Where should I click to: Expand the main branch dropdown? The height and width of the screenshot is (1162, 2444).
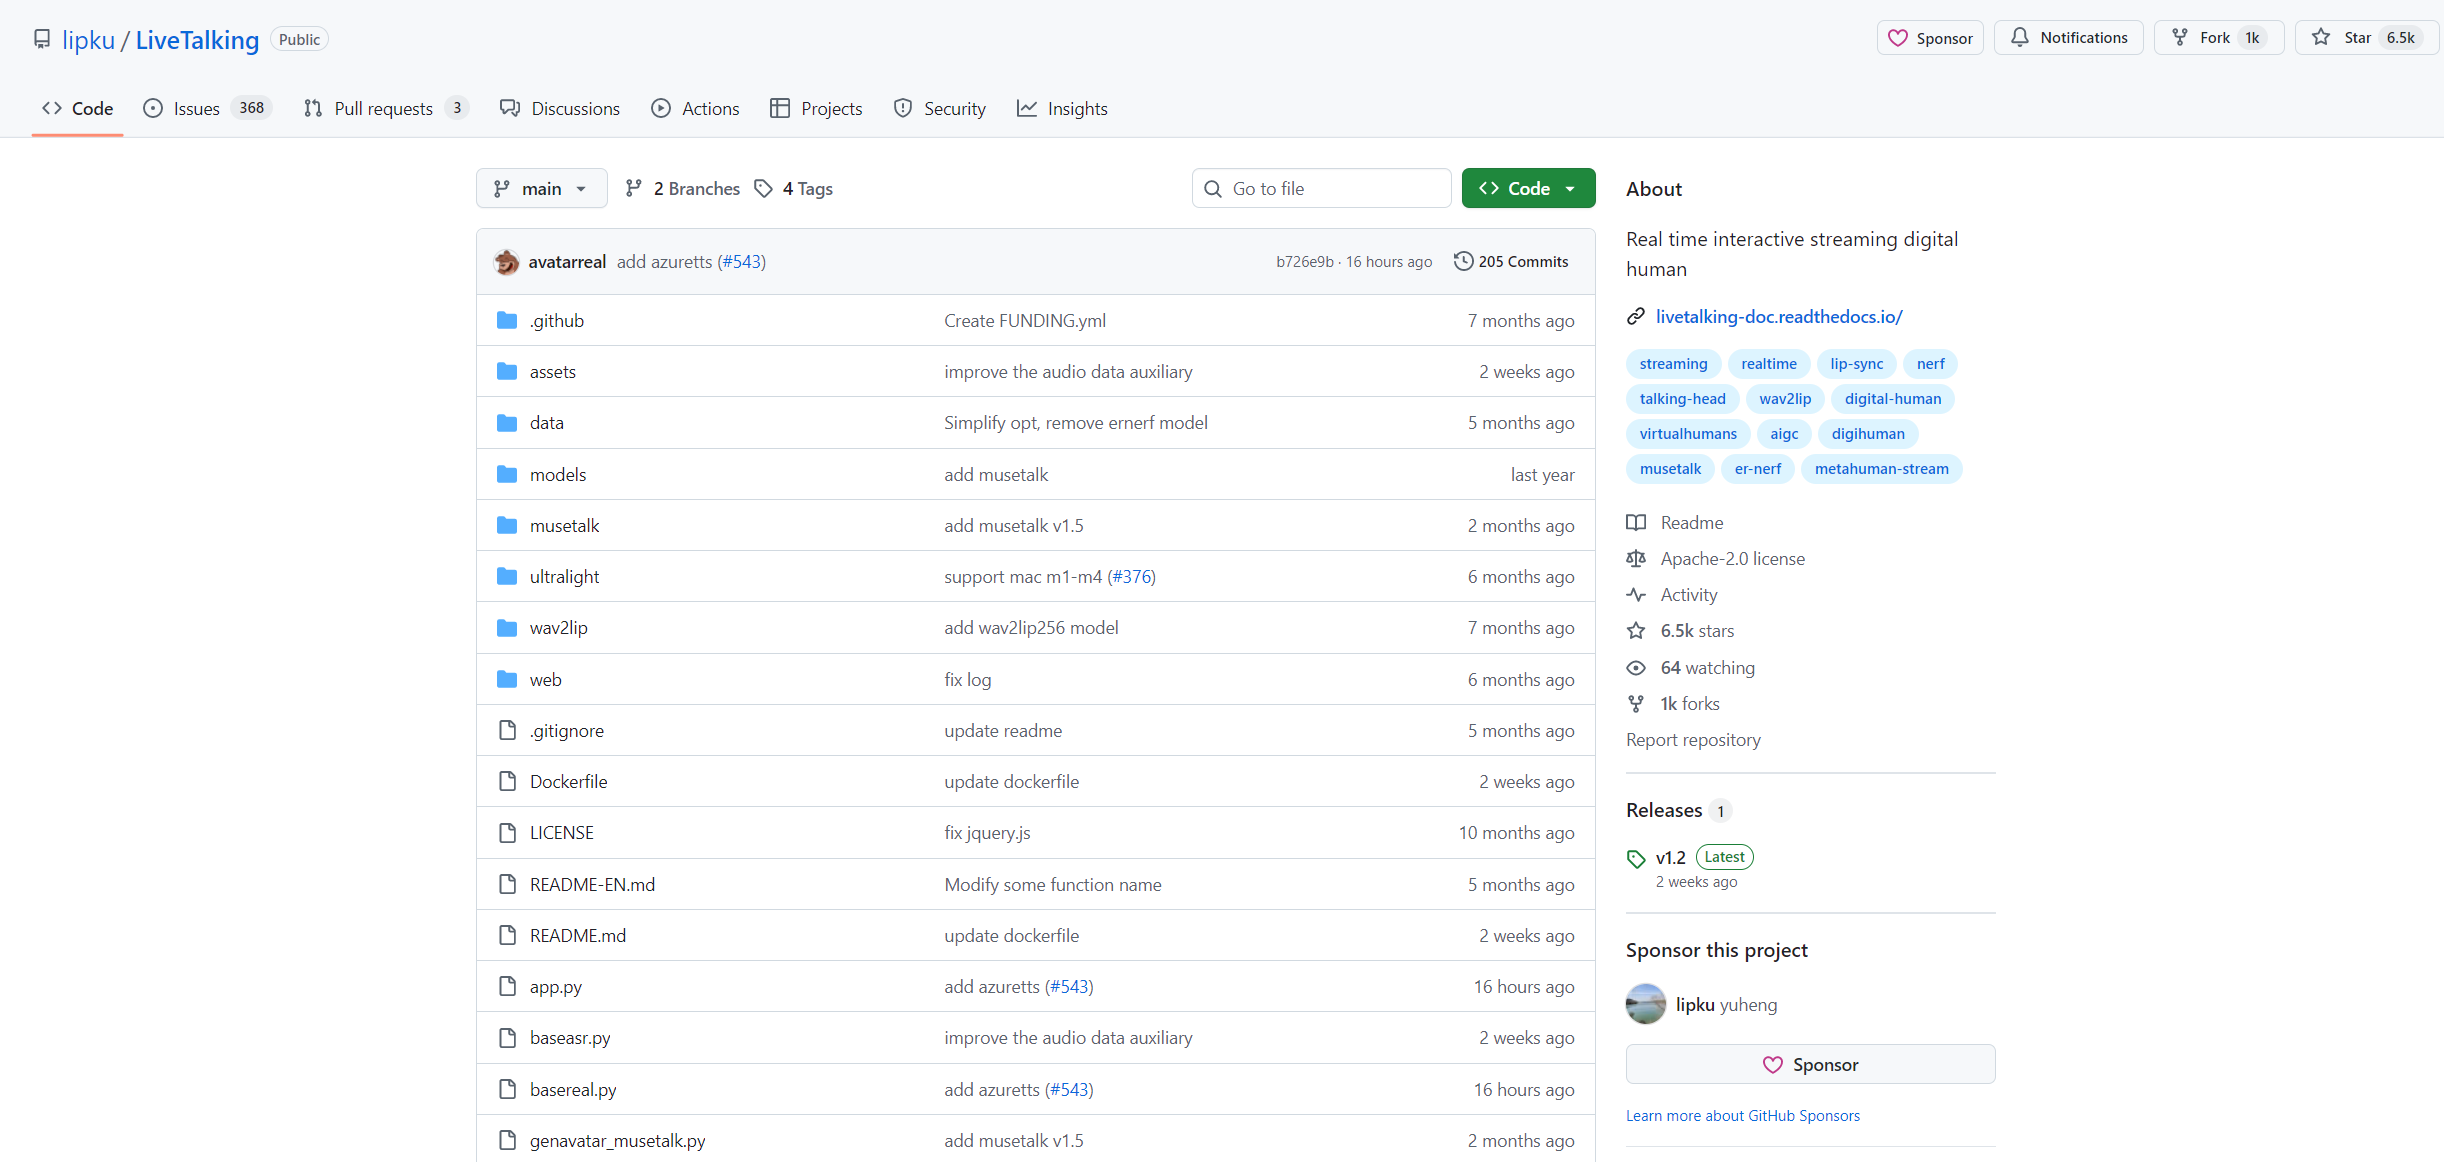point(541,189)
